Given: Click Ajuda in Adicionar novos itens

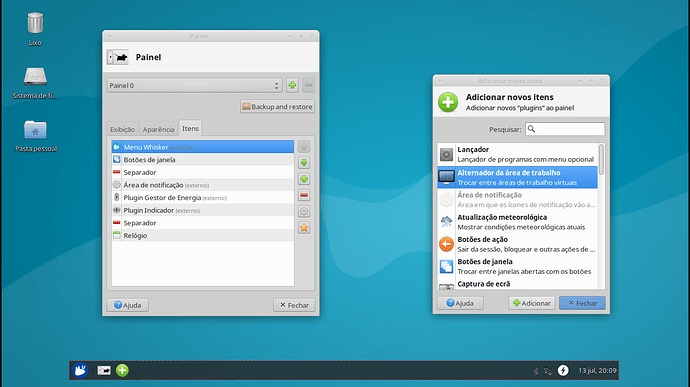Looking at the screenshot, I should point(460,303).
